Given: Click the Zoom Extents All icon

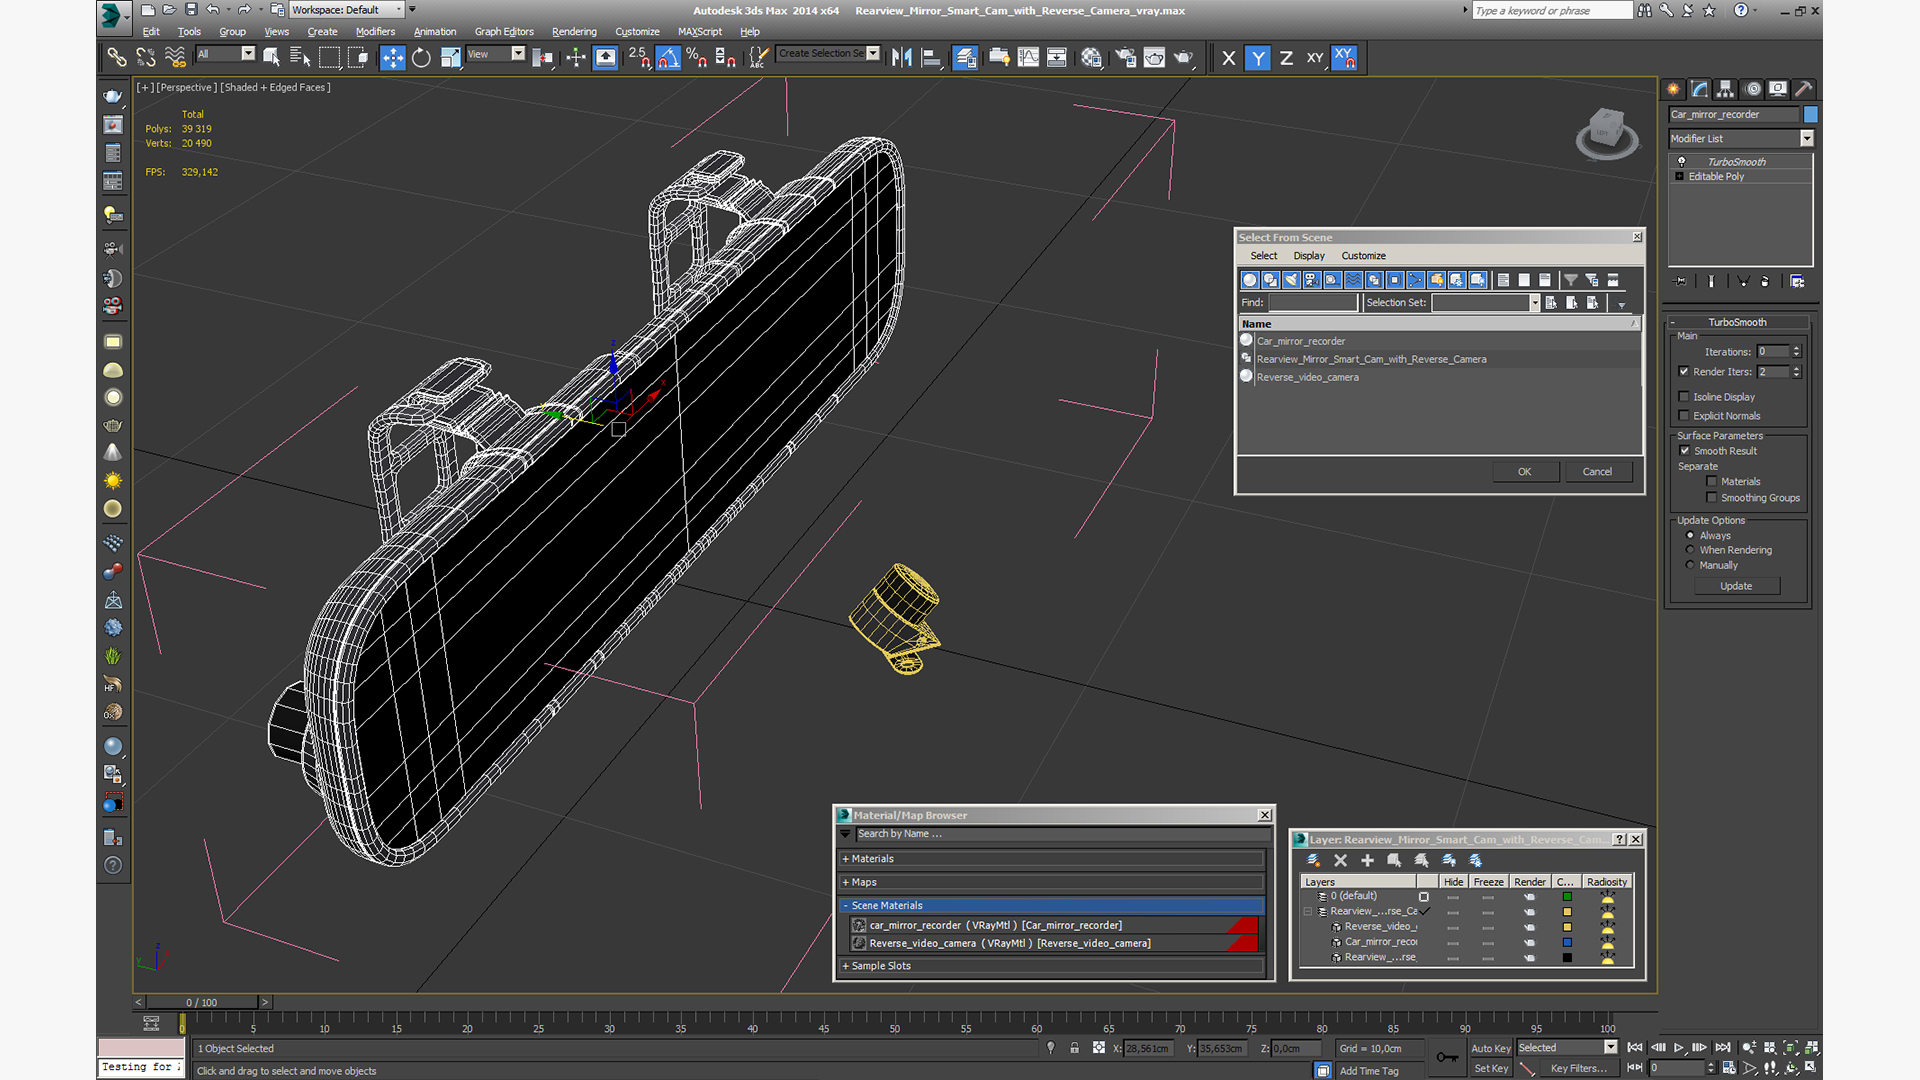Looking at the screenshot, I should (1811, 1048).
